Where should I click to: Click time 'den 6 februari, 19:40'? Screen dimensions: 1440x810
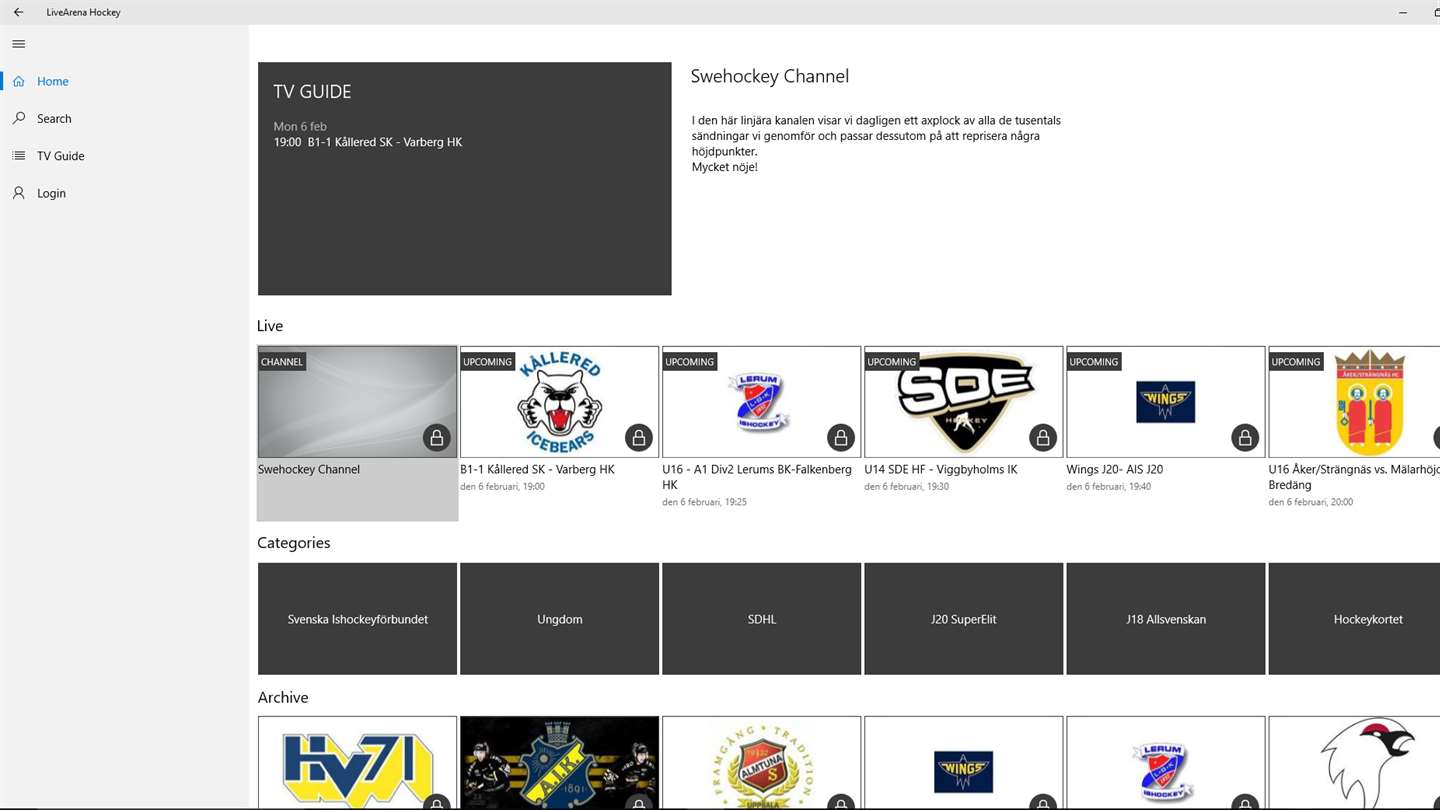[1108, 487]
